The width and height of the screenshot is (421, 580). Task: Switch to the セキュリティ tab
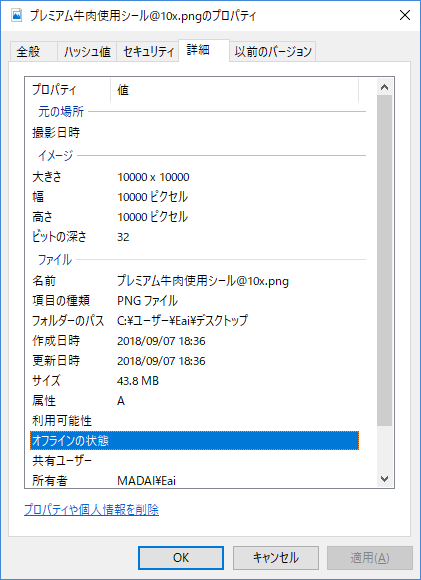148,51
